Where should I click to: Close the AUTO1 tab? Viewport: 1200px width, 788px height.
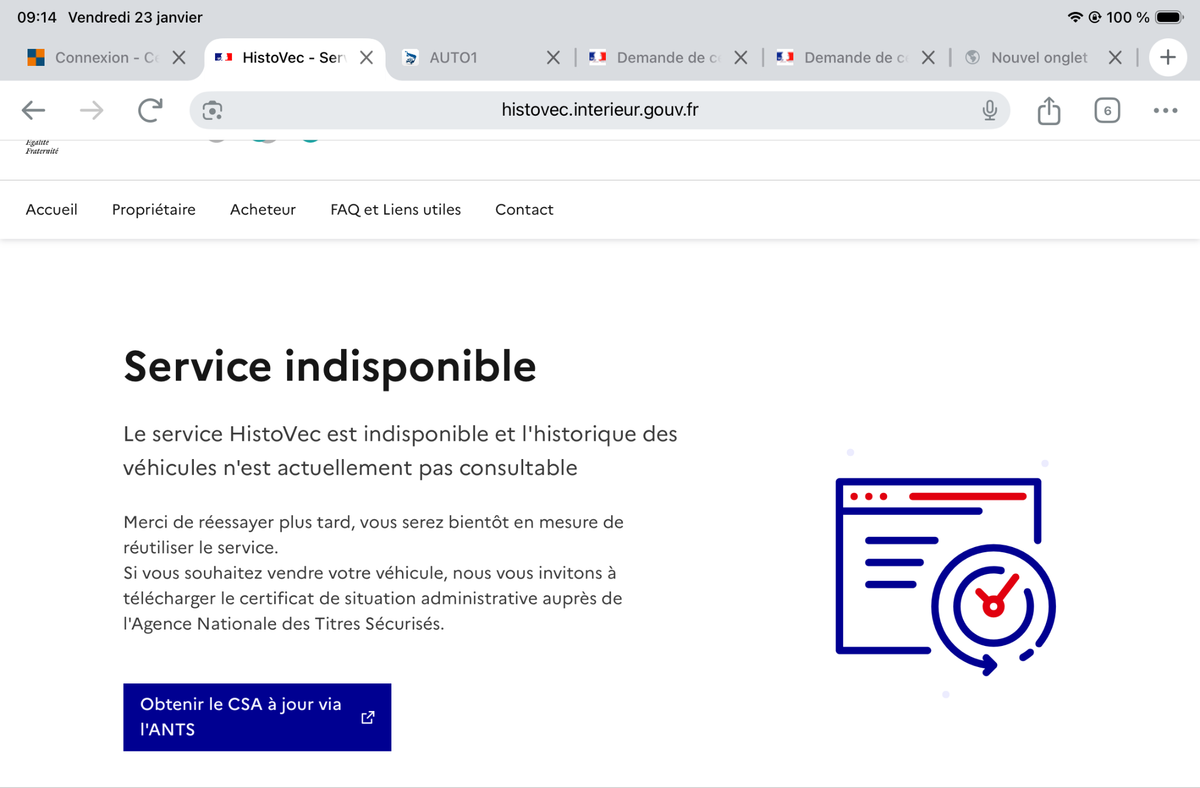point(553,58)
